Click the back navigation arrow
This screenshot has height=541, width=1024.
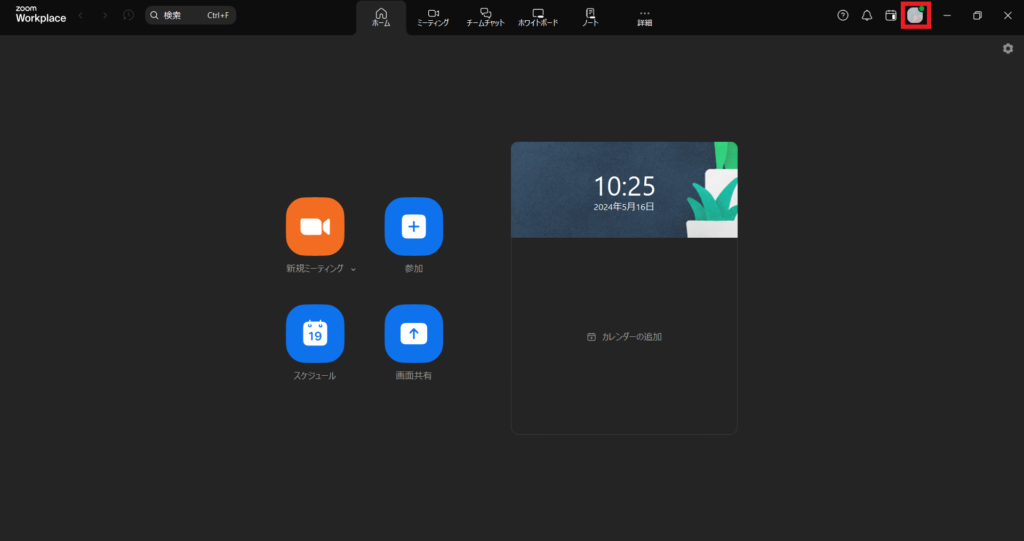81,16
